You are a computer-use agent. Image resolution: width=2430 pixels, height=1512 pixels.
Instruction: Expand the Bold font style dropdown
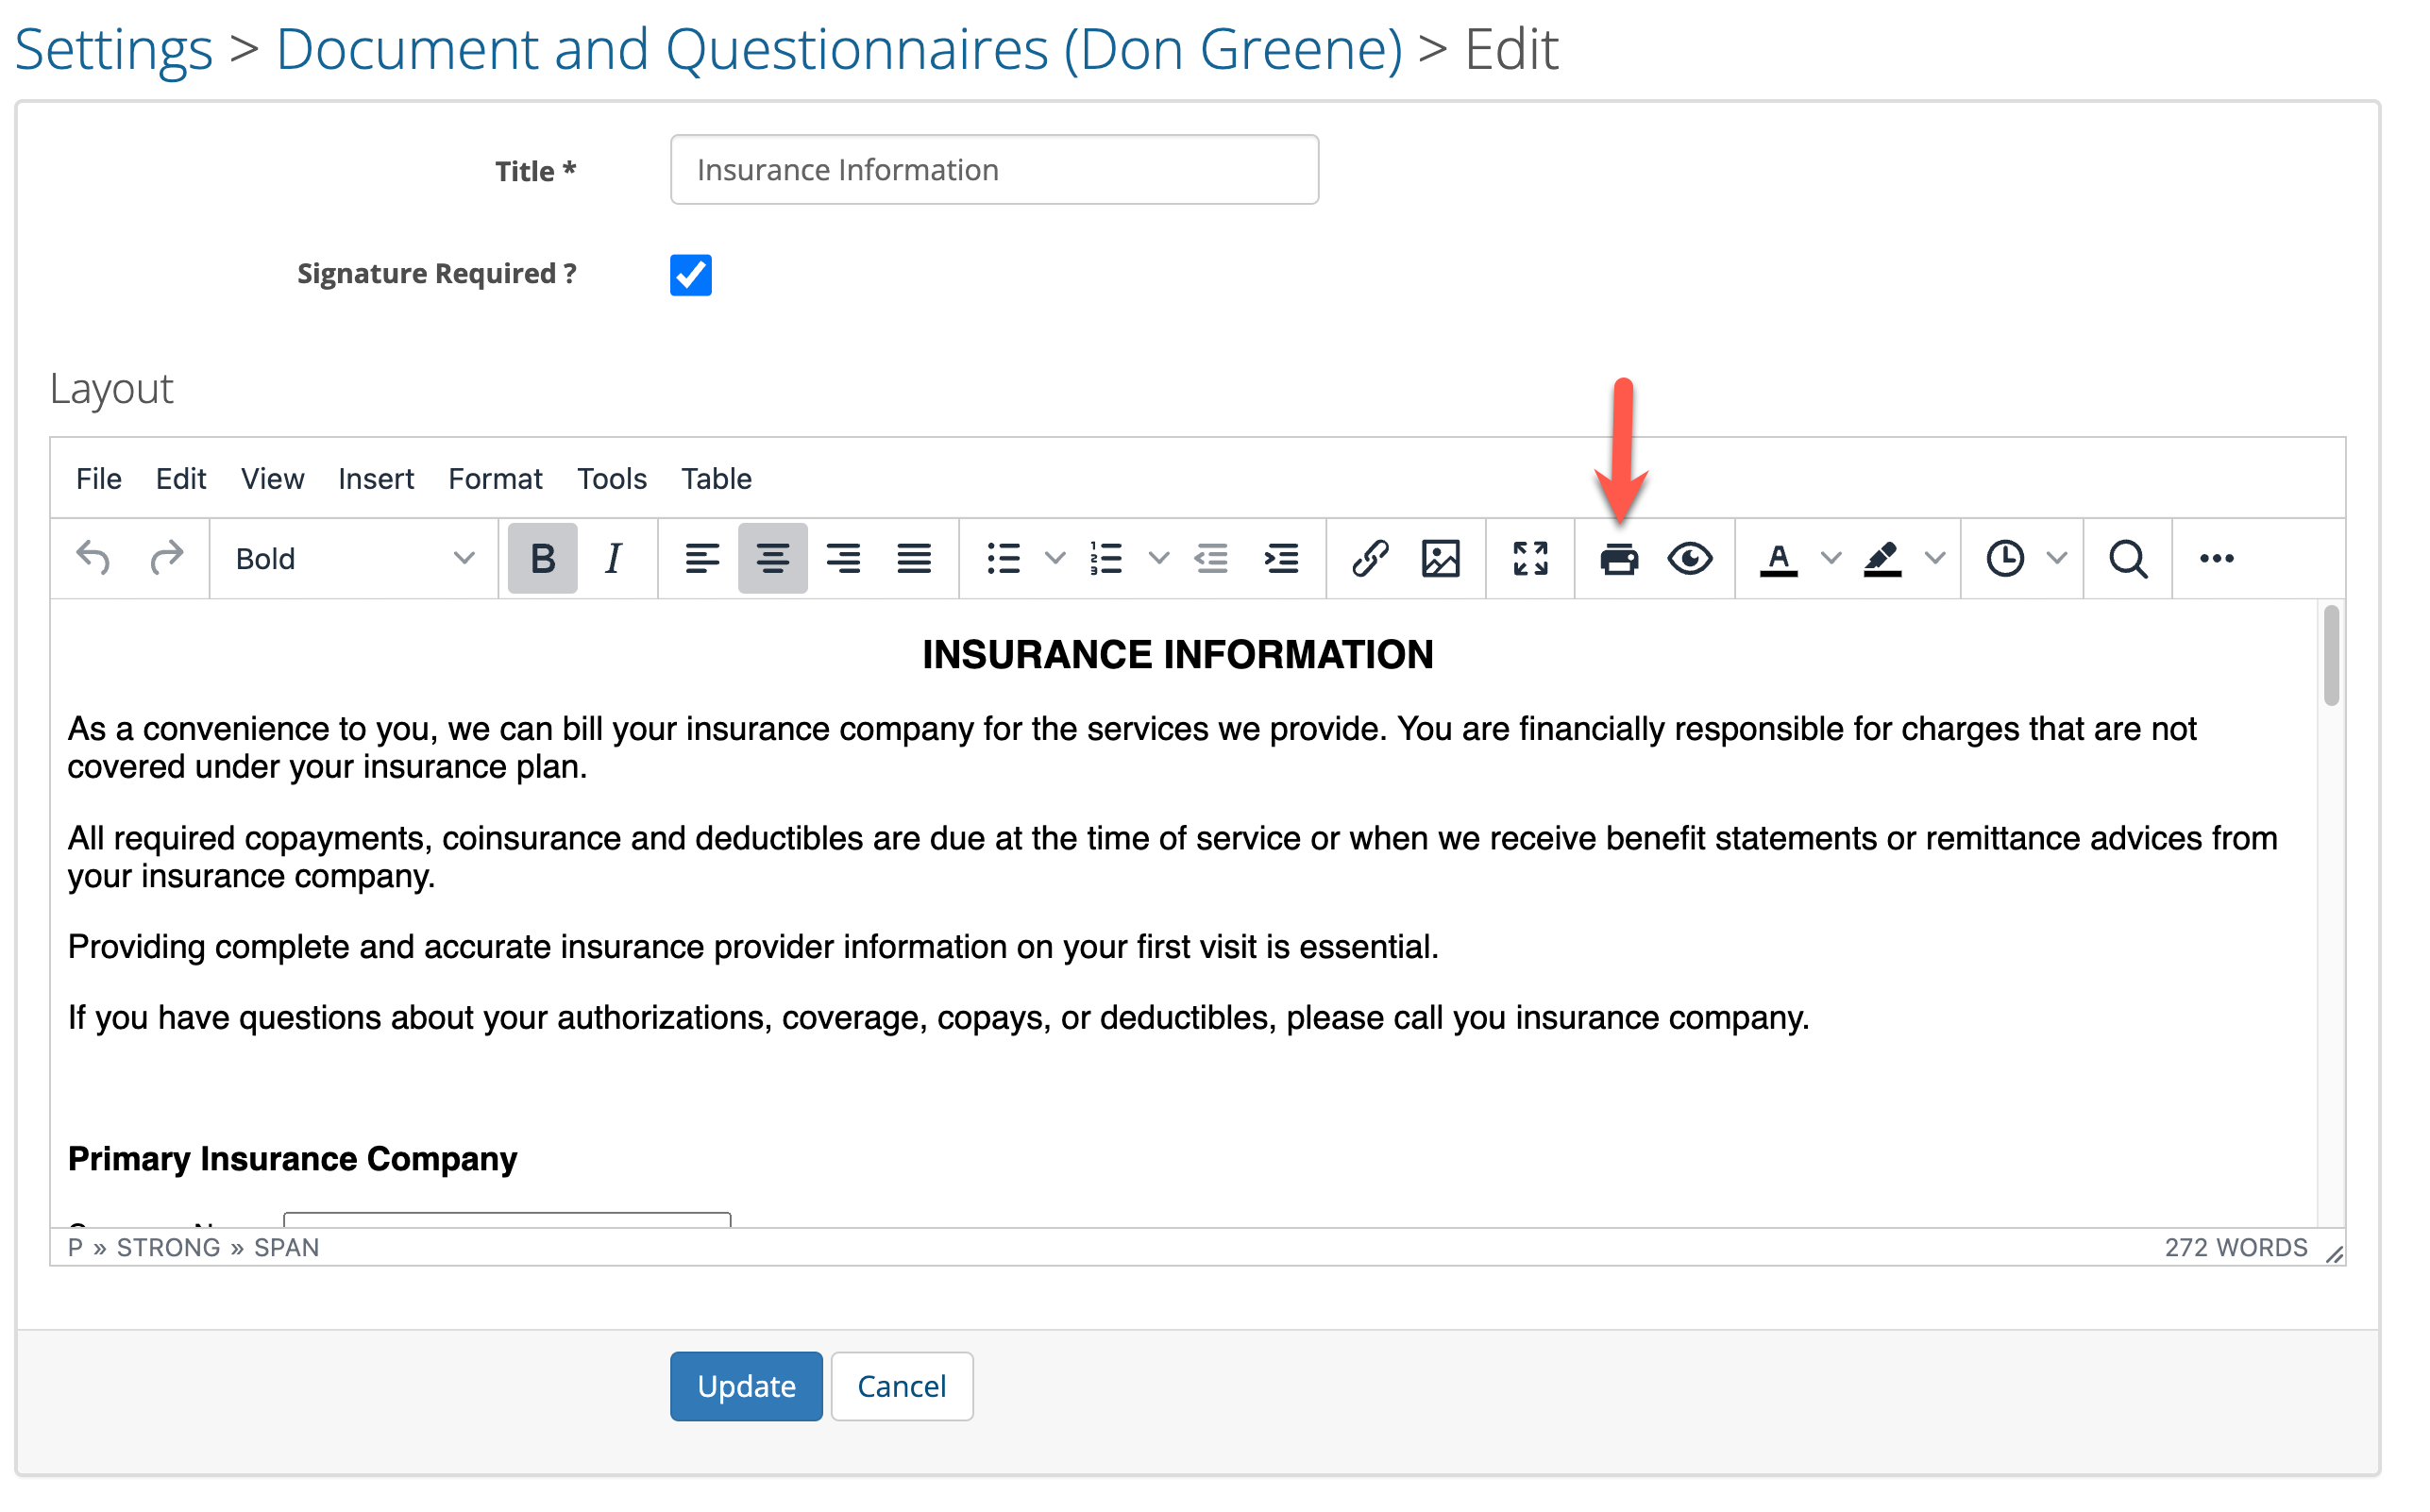353,559
